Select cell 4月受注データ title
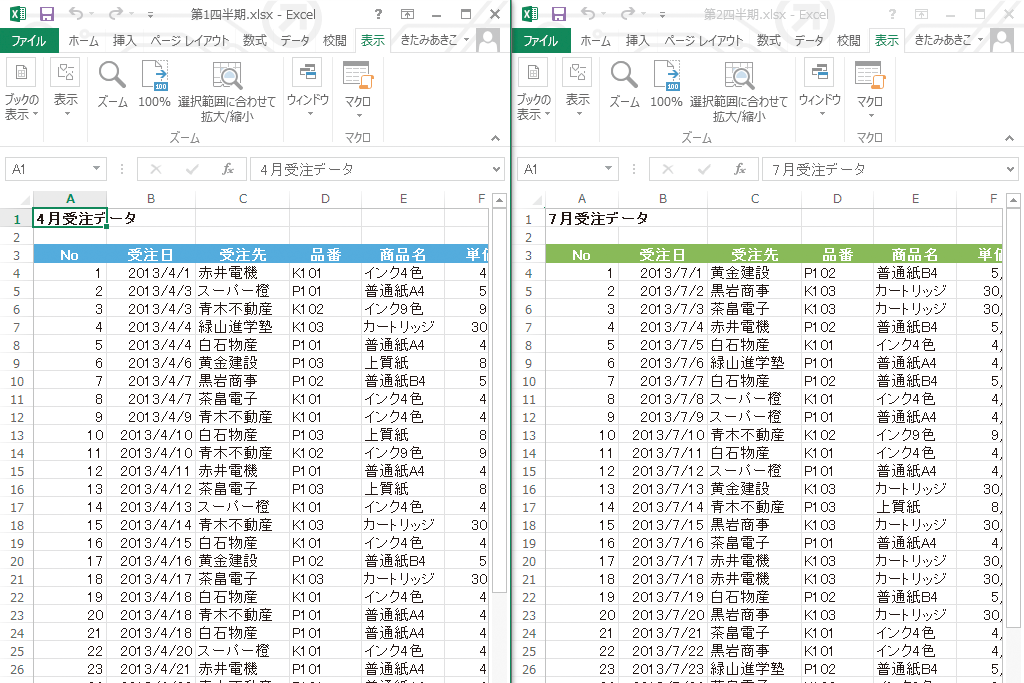The image size is (1024, 683). [x=70, y=219]
